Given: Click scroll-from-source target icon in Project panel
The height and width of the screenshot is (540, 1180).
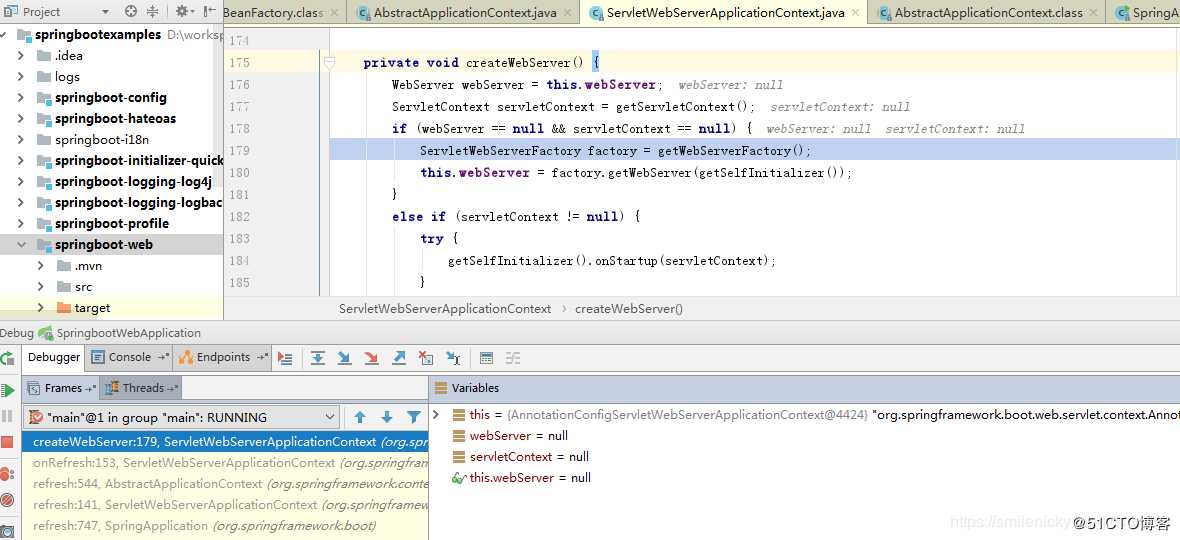Looking at the screenshot, I should click(x=131, y=11).
